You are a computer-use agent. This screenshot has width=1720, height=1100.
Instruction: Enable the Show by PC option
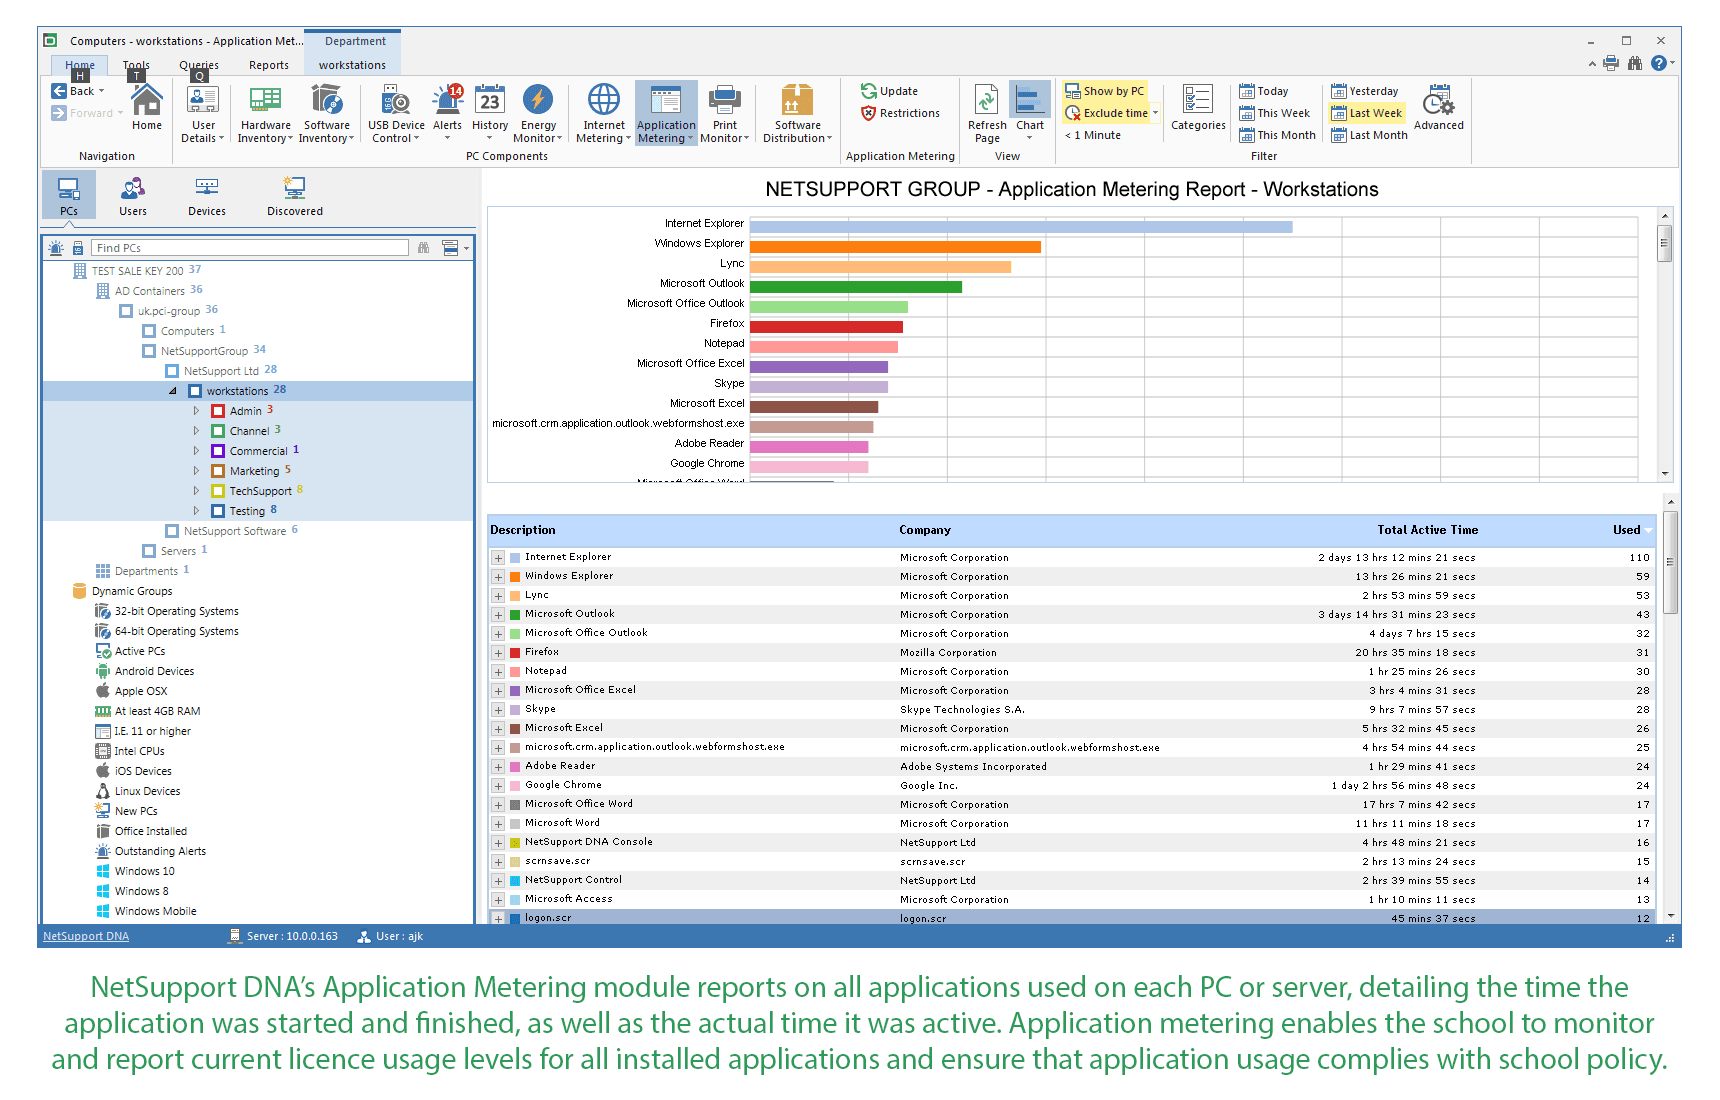pos(1106,90)
